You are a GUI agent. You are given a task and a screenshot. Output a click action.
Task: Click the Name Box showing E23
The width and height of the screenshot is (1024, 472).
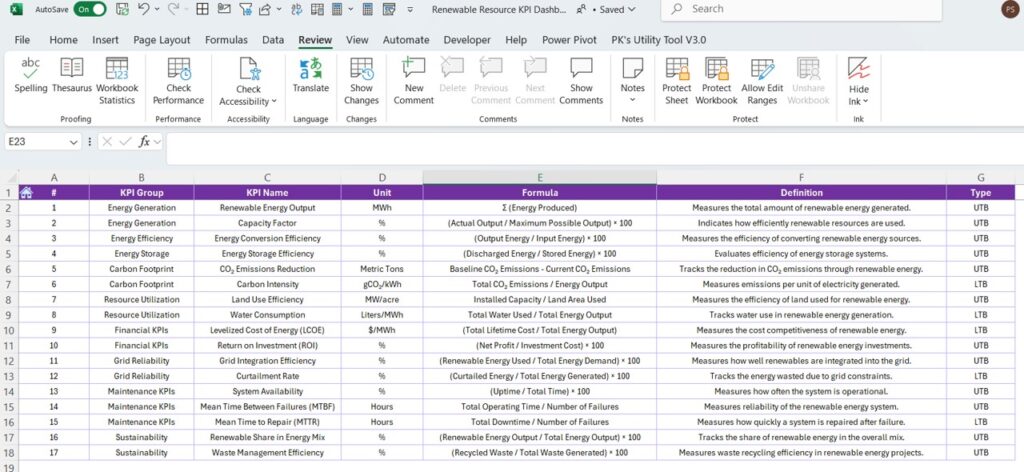(x=36, y=142)
